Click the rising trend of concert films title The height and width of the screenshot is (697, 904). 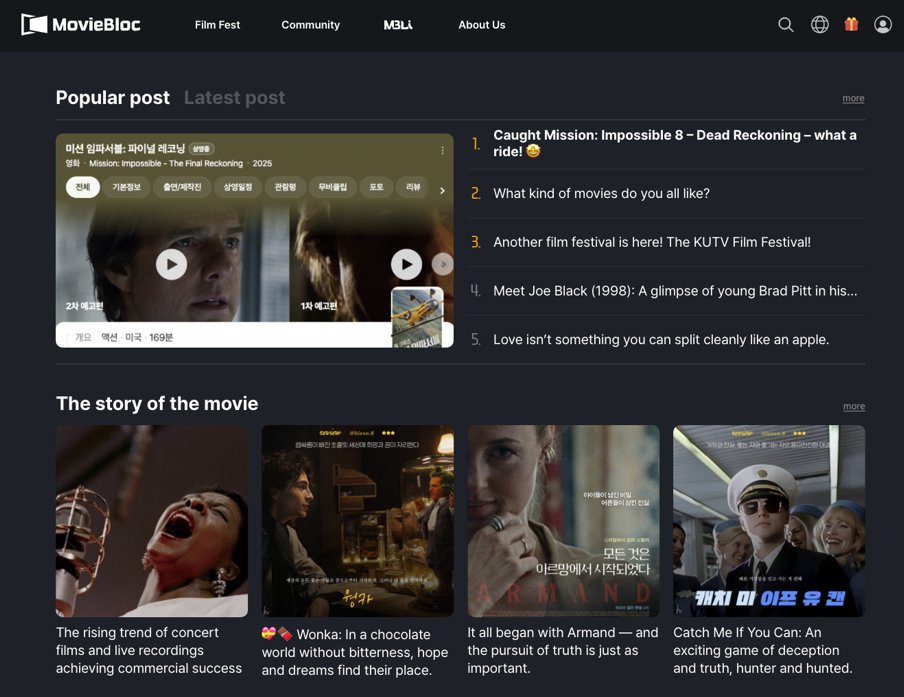click(149, 650)
